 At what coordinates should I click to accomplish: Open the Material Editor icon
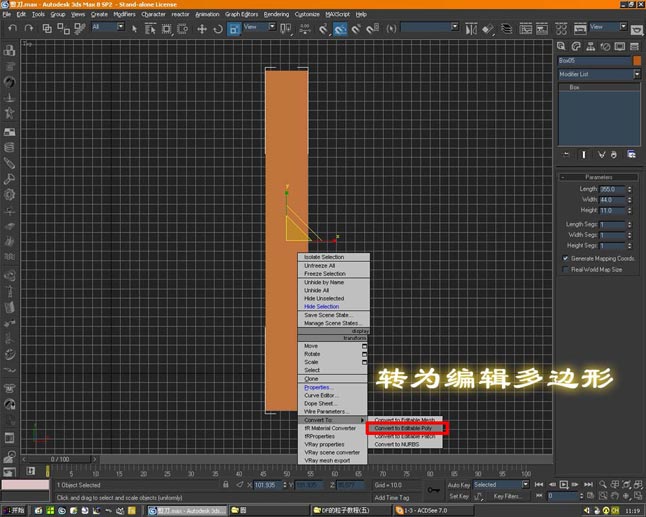tap(561, 29)
